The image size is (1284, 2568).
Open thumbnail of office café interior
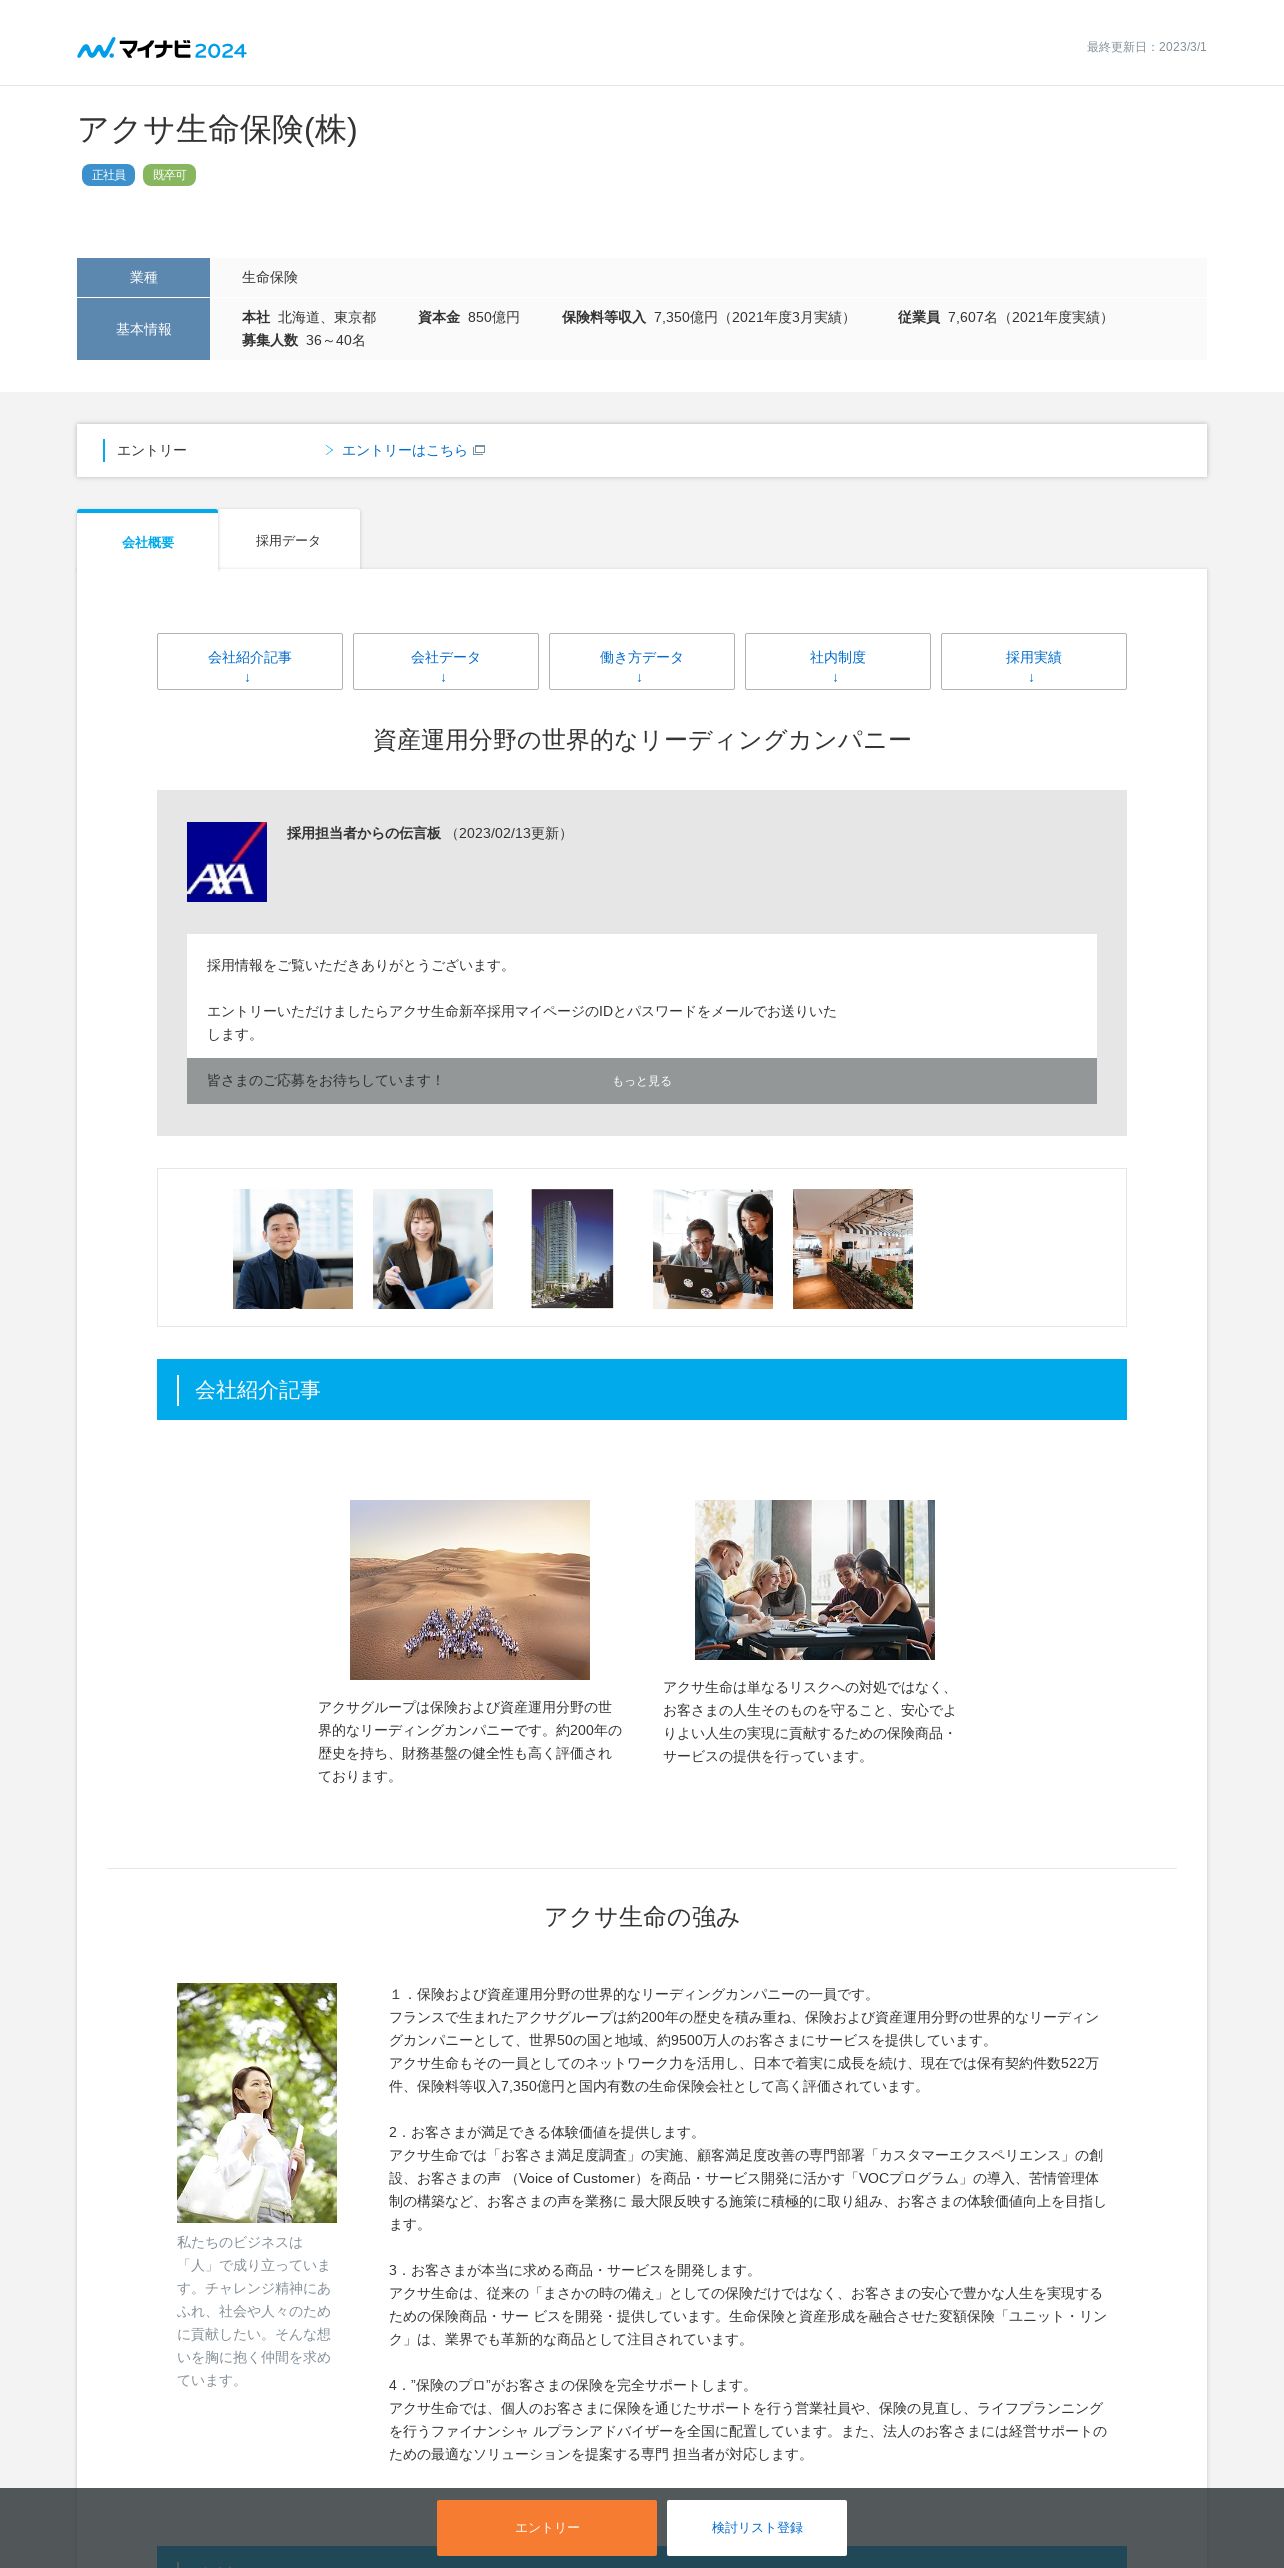point(853,1249)
